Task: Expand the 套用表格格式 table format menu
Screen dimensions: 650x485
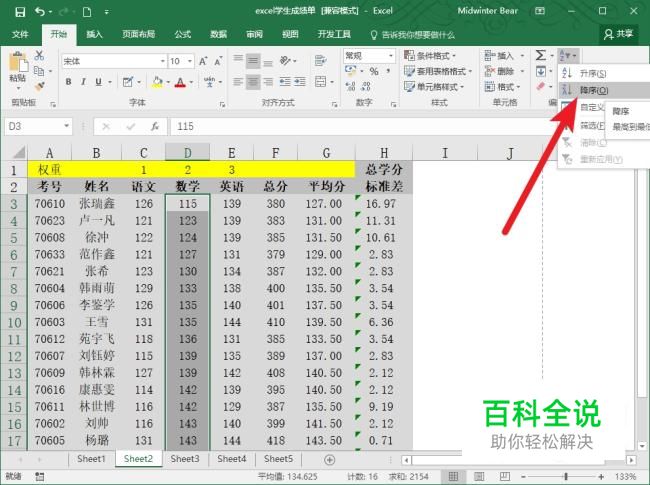Action: tap(439, 71)
